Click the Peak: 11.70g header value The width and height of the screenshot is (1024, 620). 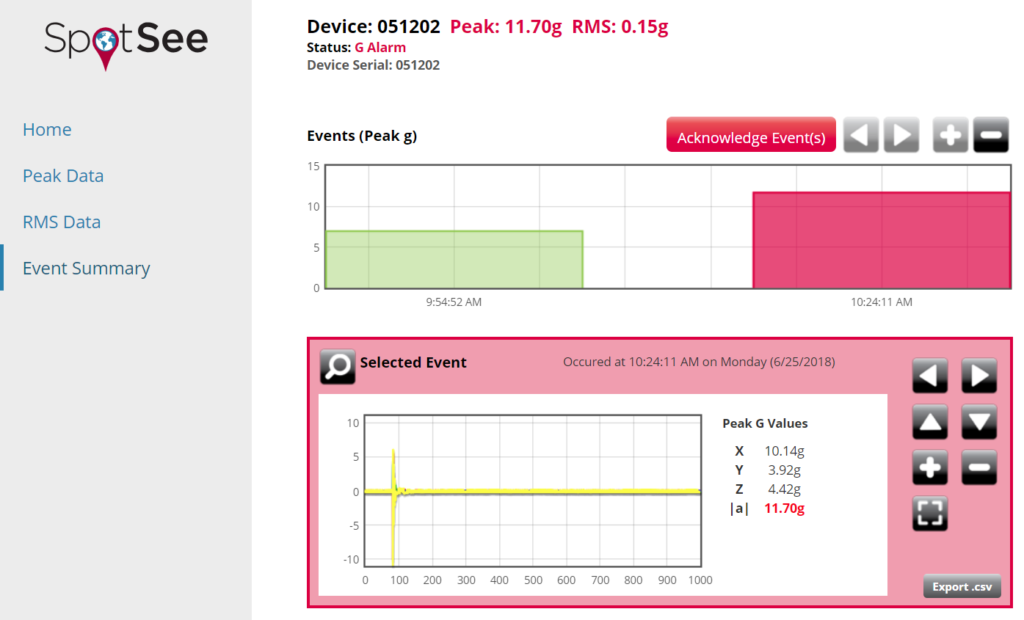pos(505,27)
